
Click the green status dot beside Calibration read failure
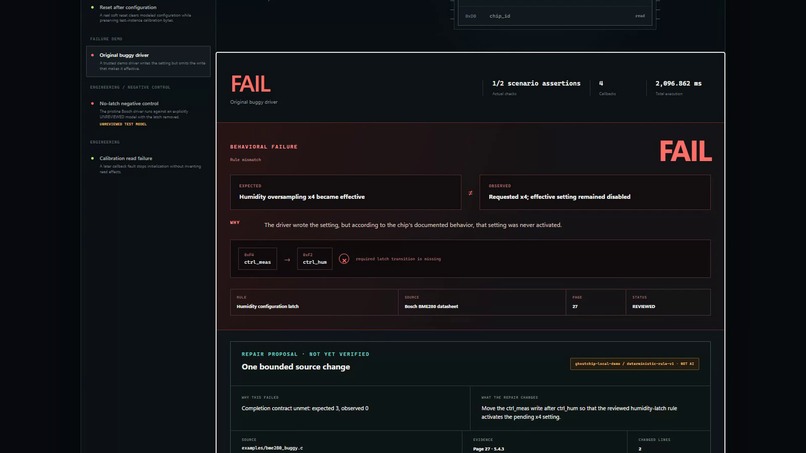[93, 158]
